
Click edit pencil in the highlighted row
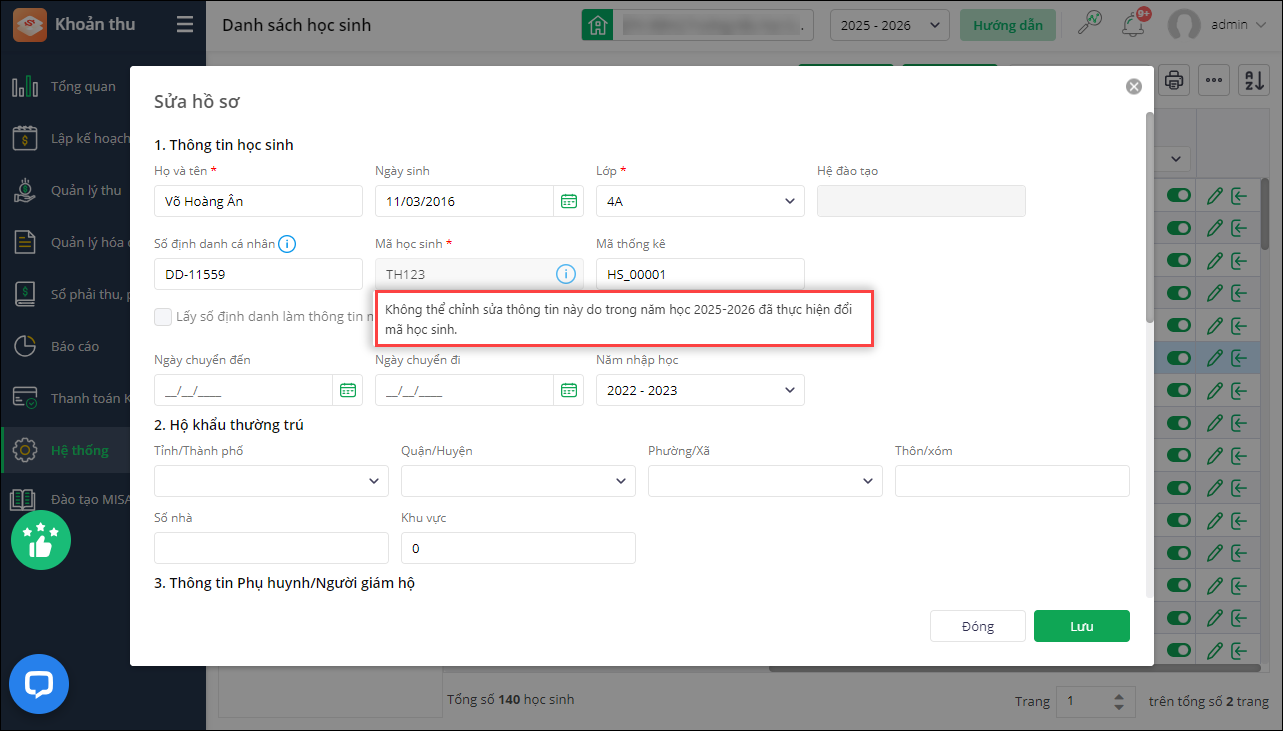pos(1215,357)
